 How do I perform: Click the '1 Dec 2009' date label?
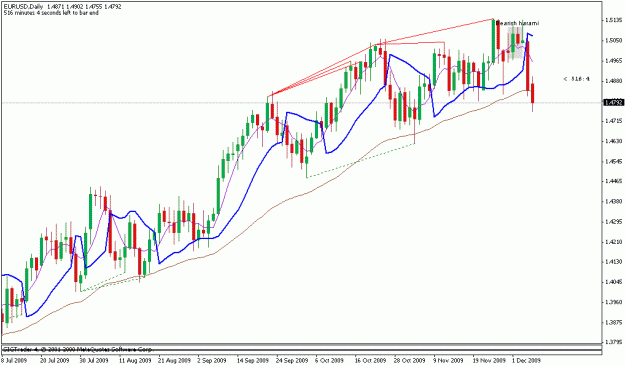(x=526, y=360)
